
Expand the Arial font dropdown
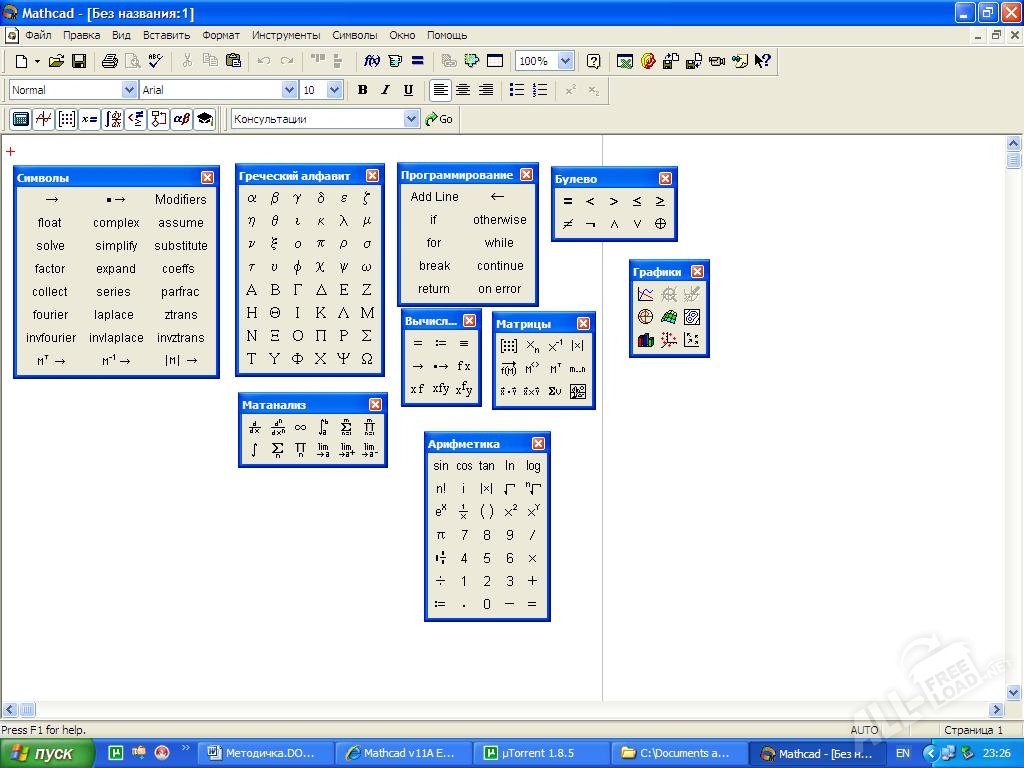pos(290,90)
